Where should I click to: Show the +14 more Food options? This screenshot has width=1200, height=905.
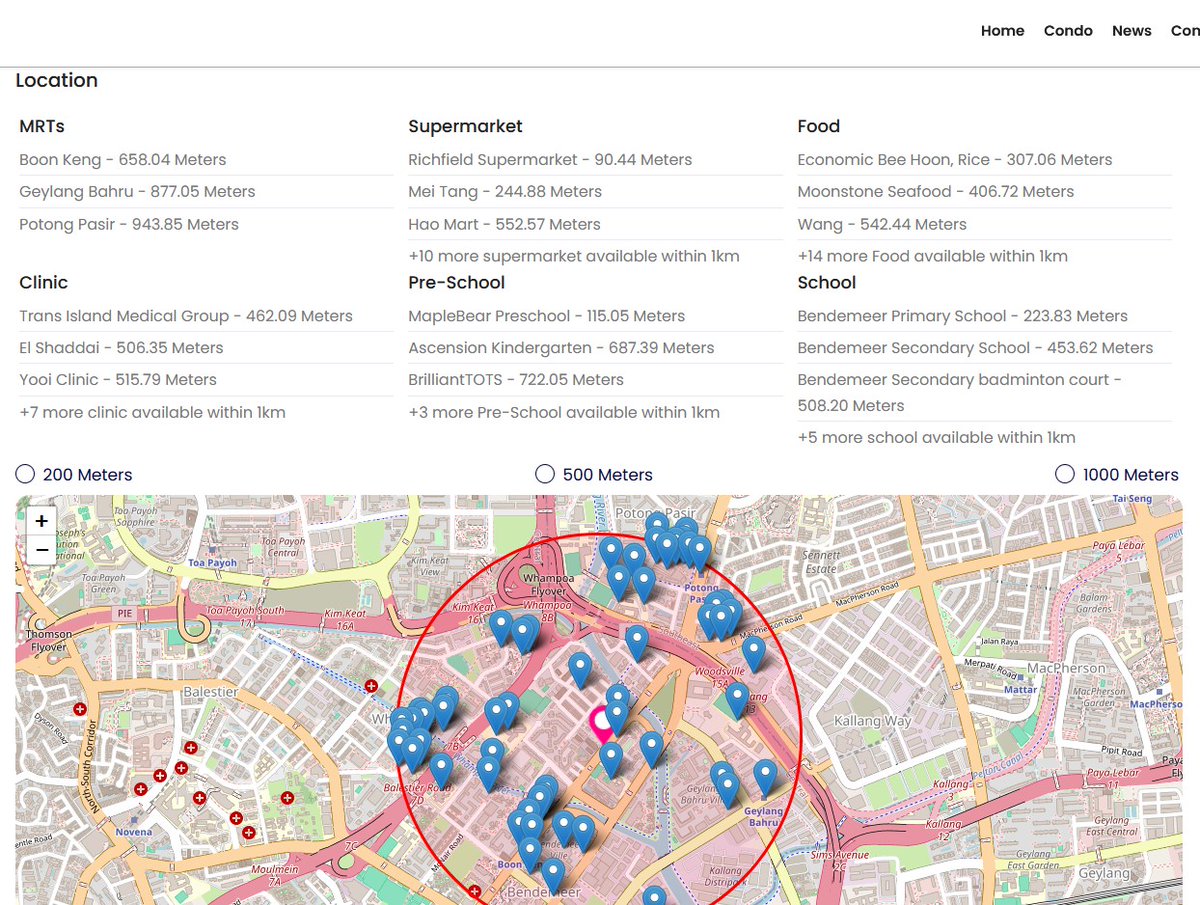tap(932, 256)
